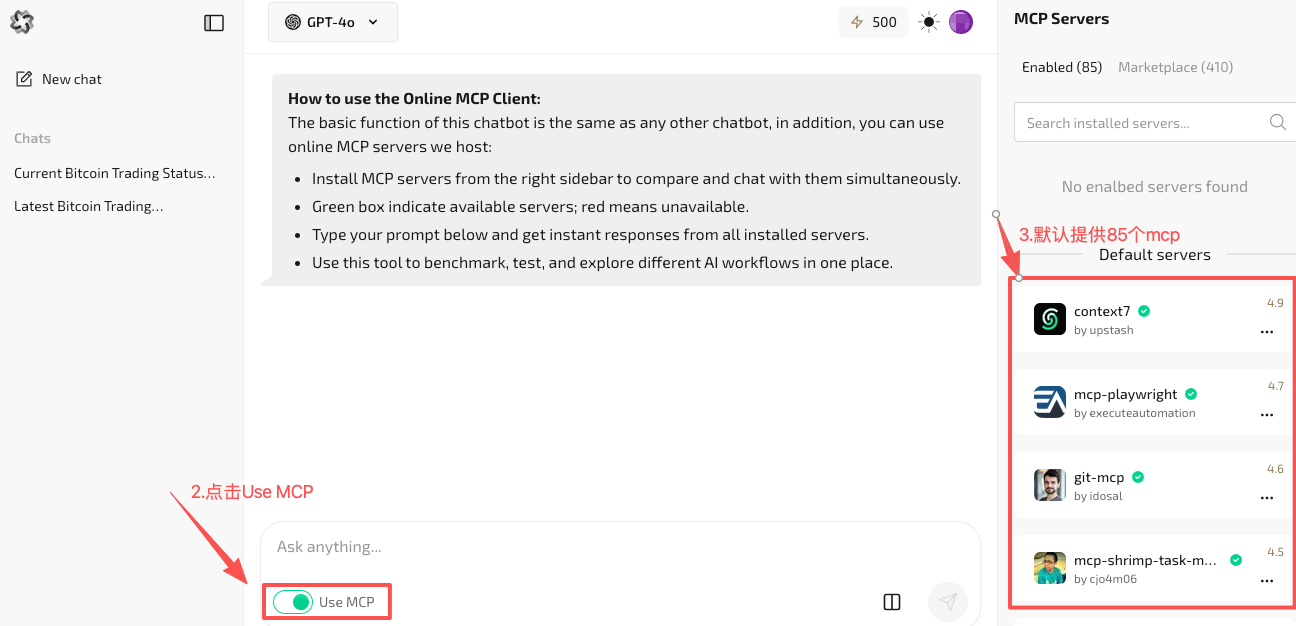Image resolution: width=1296 pixels, height=626 pixels.
Task: Click the mcp-shrimp-task-m... server name
Action: click(x=1146, y=560)
